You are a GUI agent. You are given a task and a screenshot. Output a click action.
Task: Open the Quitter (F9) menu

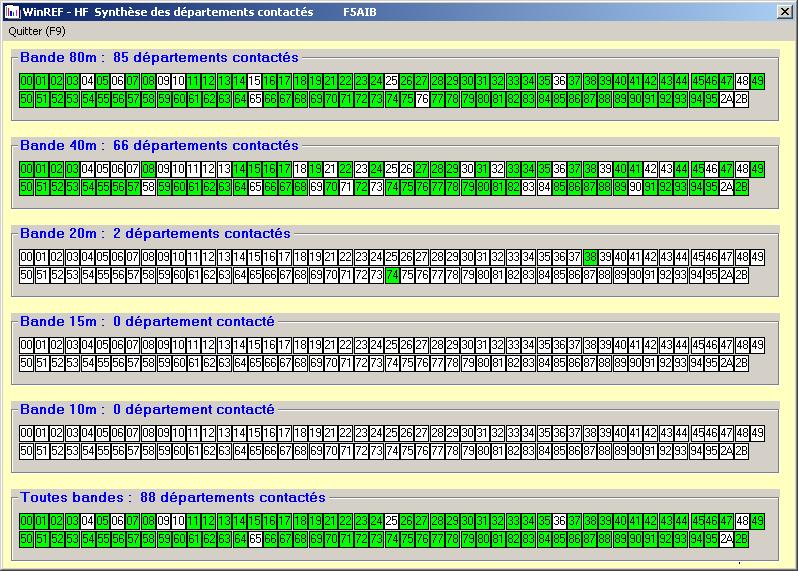[37, 31]
